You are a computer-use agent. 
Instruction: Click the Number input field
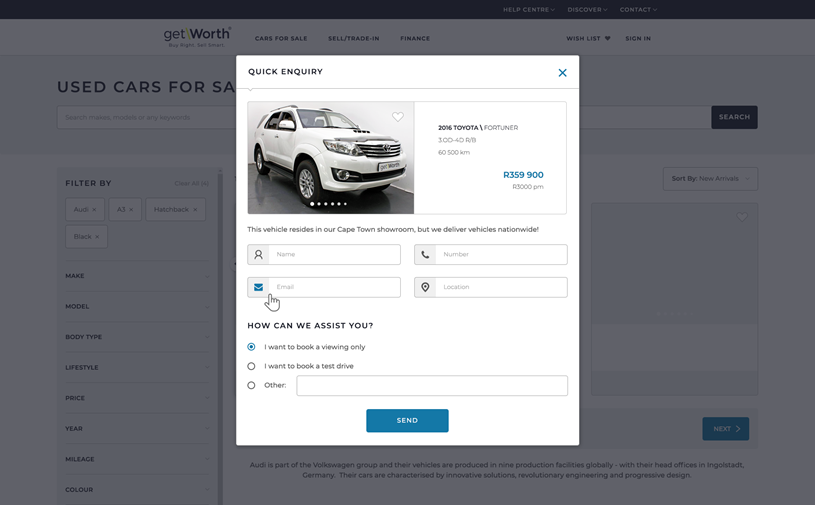[x=491, y=255]
